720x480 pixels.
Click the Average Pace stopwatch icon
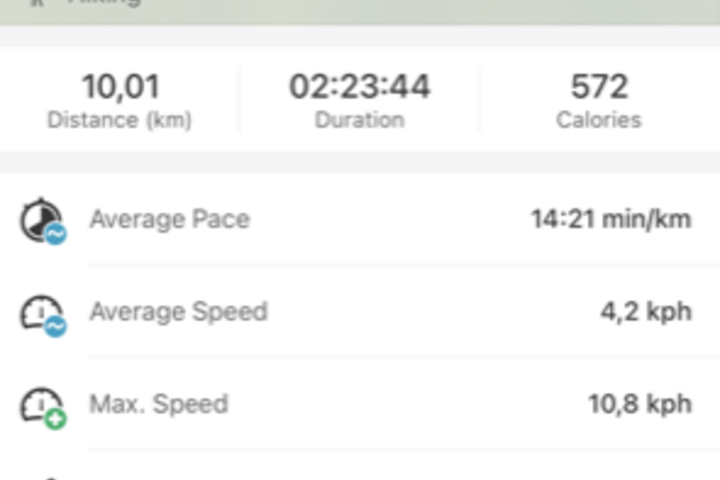(x=43, y=221)
